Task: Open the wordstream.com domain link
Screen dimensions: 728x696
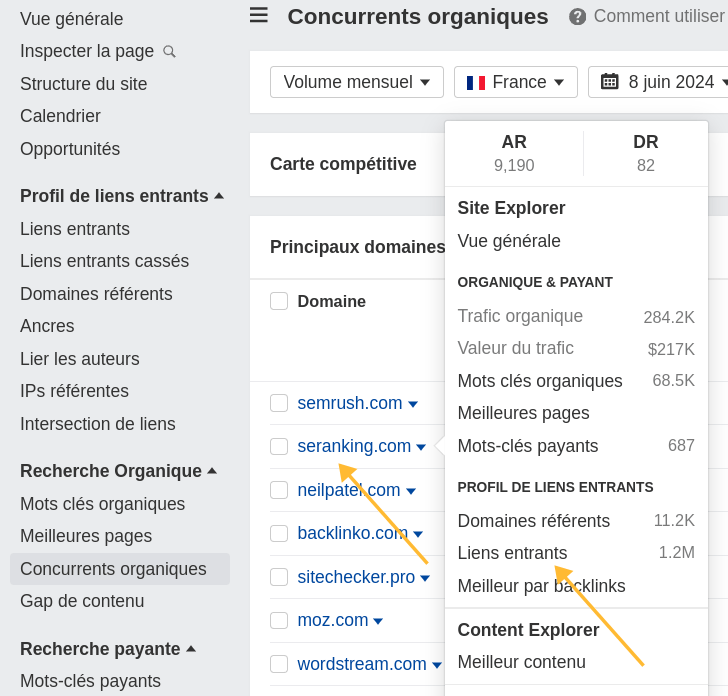Action: tap(362, 664)
